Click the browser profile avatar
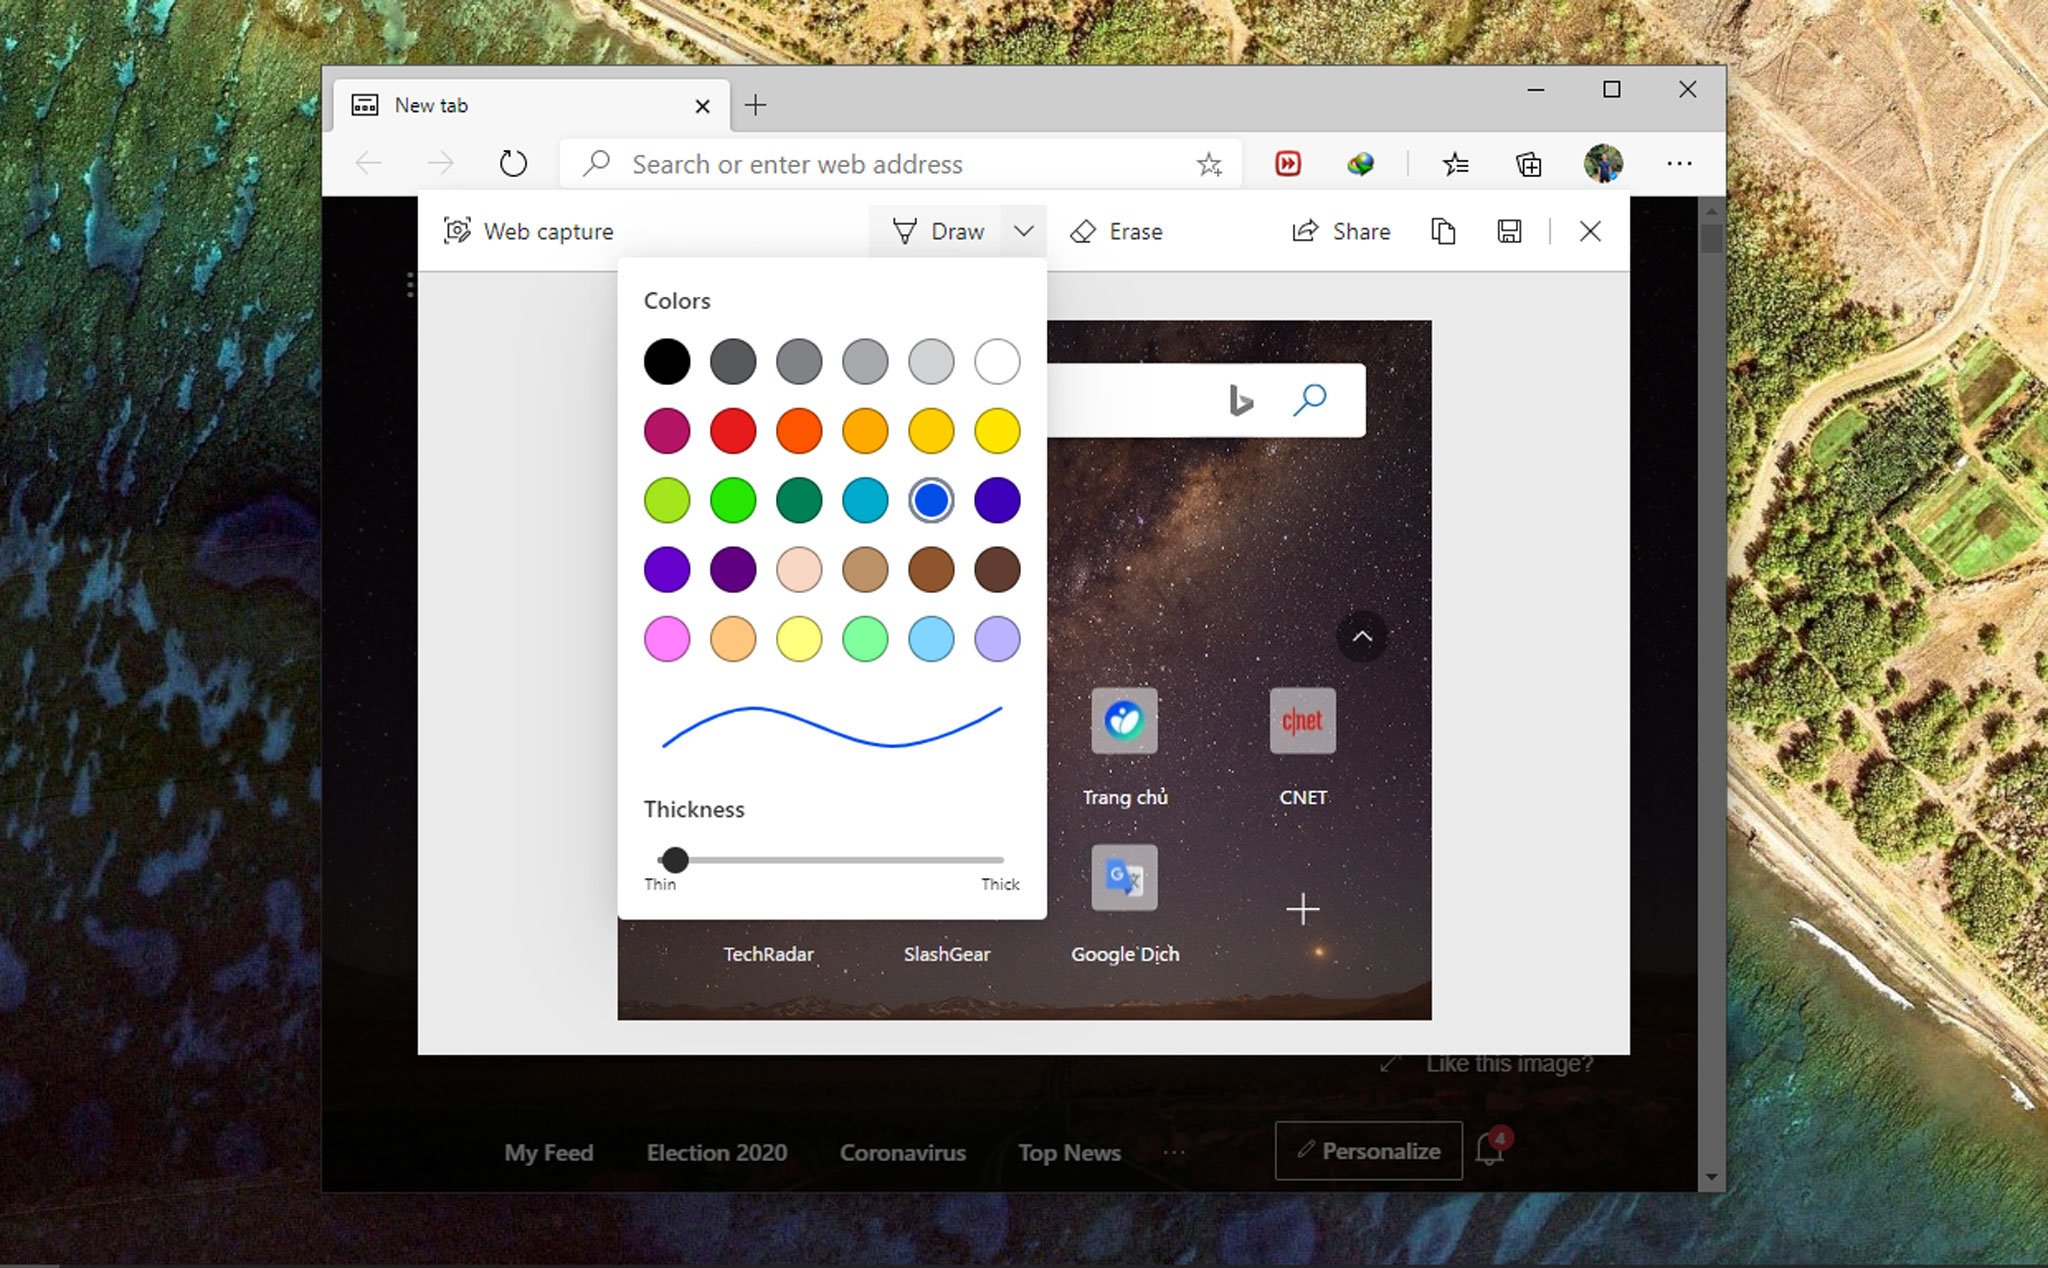Viewport: 2048px width, 1268px height. (1601, 163)
